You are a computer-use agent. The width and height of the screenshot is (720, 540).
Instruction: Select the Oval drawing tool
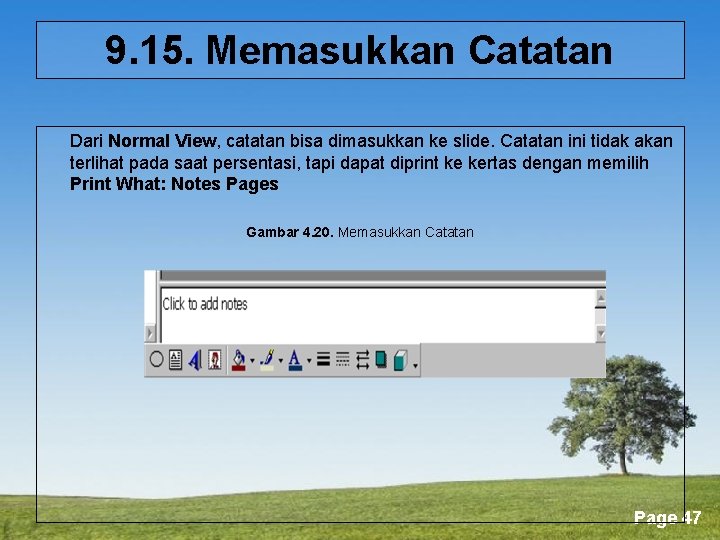[x=156, y=360]
